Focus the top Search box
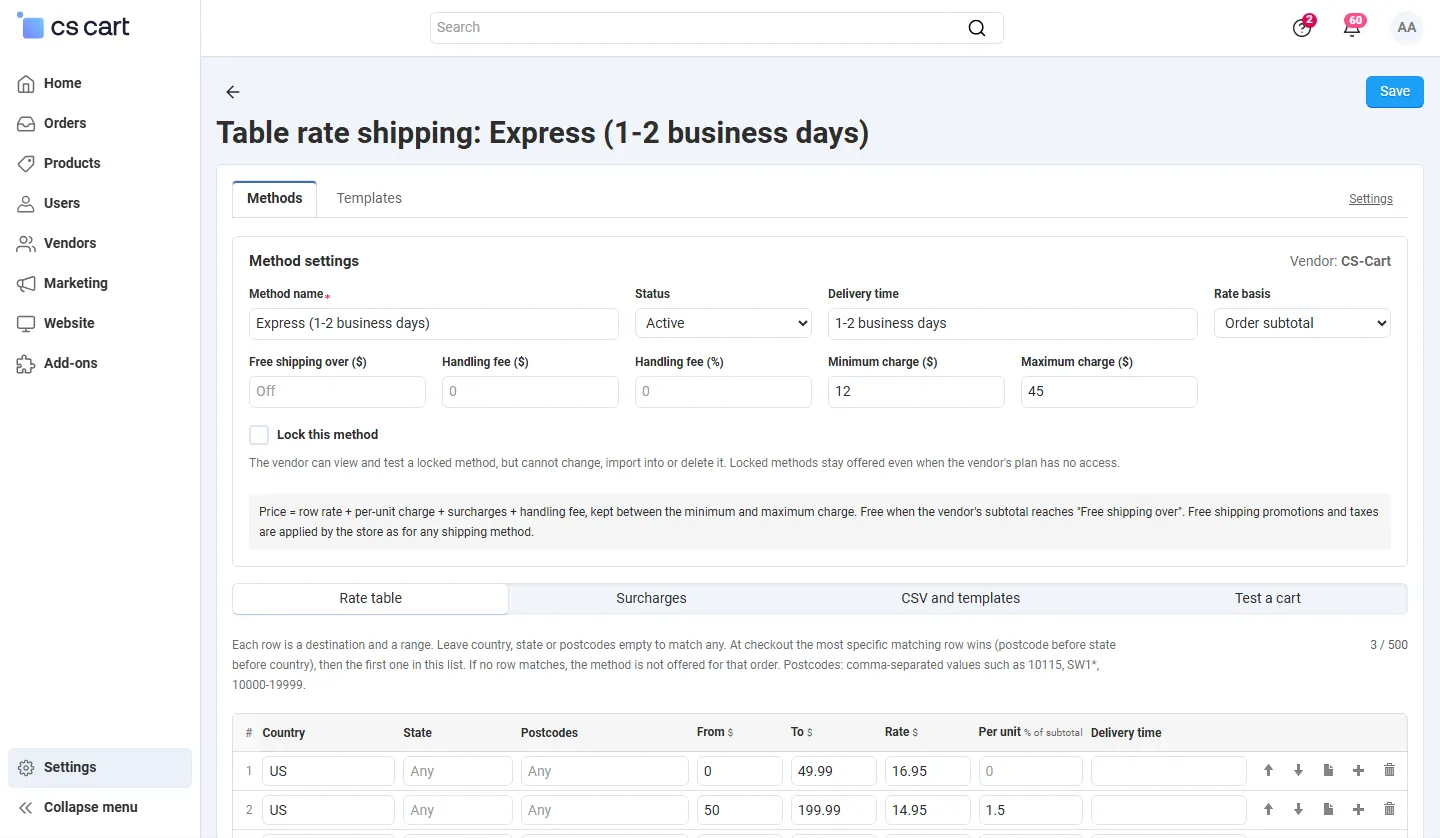 [x=716, y=28]
